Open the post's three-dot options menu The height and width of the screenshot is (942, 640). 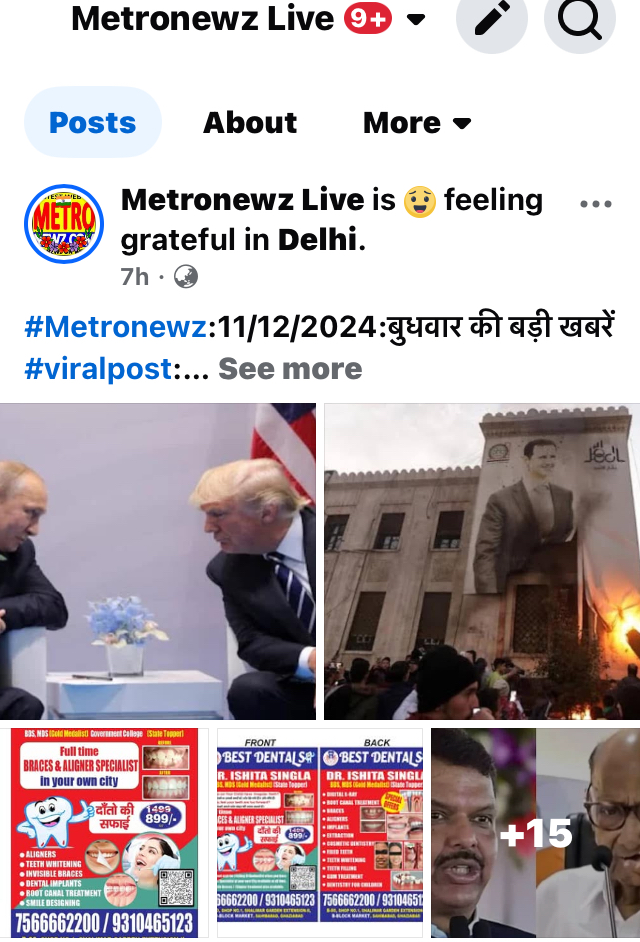click(596, 204)
